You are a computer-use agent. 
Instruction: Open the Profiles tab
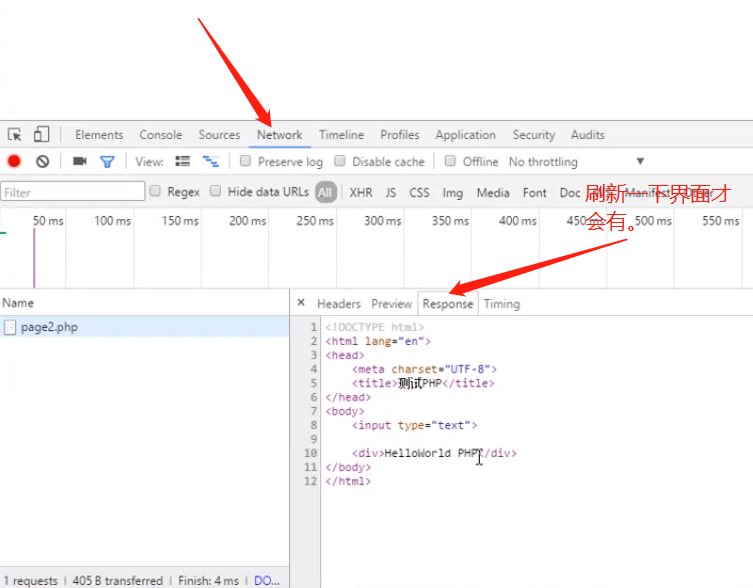point(400,135)
